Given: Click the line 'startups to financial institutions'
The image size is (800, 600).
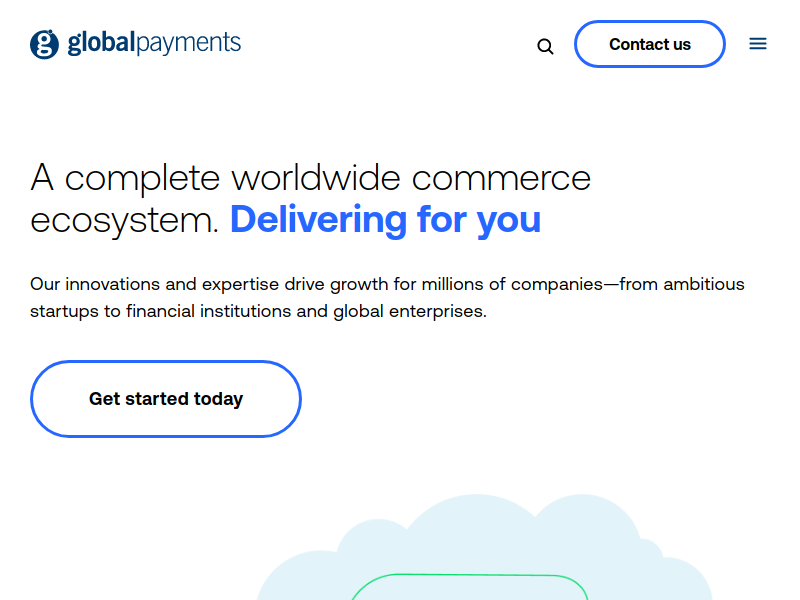Looking at the screenshot, I should [x=258, y=311].
